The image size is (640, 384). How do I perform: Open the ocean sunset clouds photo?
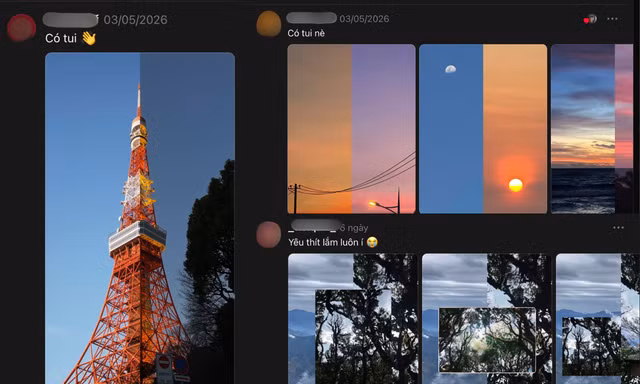click(592, 129)
